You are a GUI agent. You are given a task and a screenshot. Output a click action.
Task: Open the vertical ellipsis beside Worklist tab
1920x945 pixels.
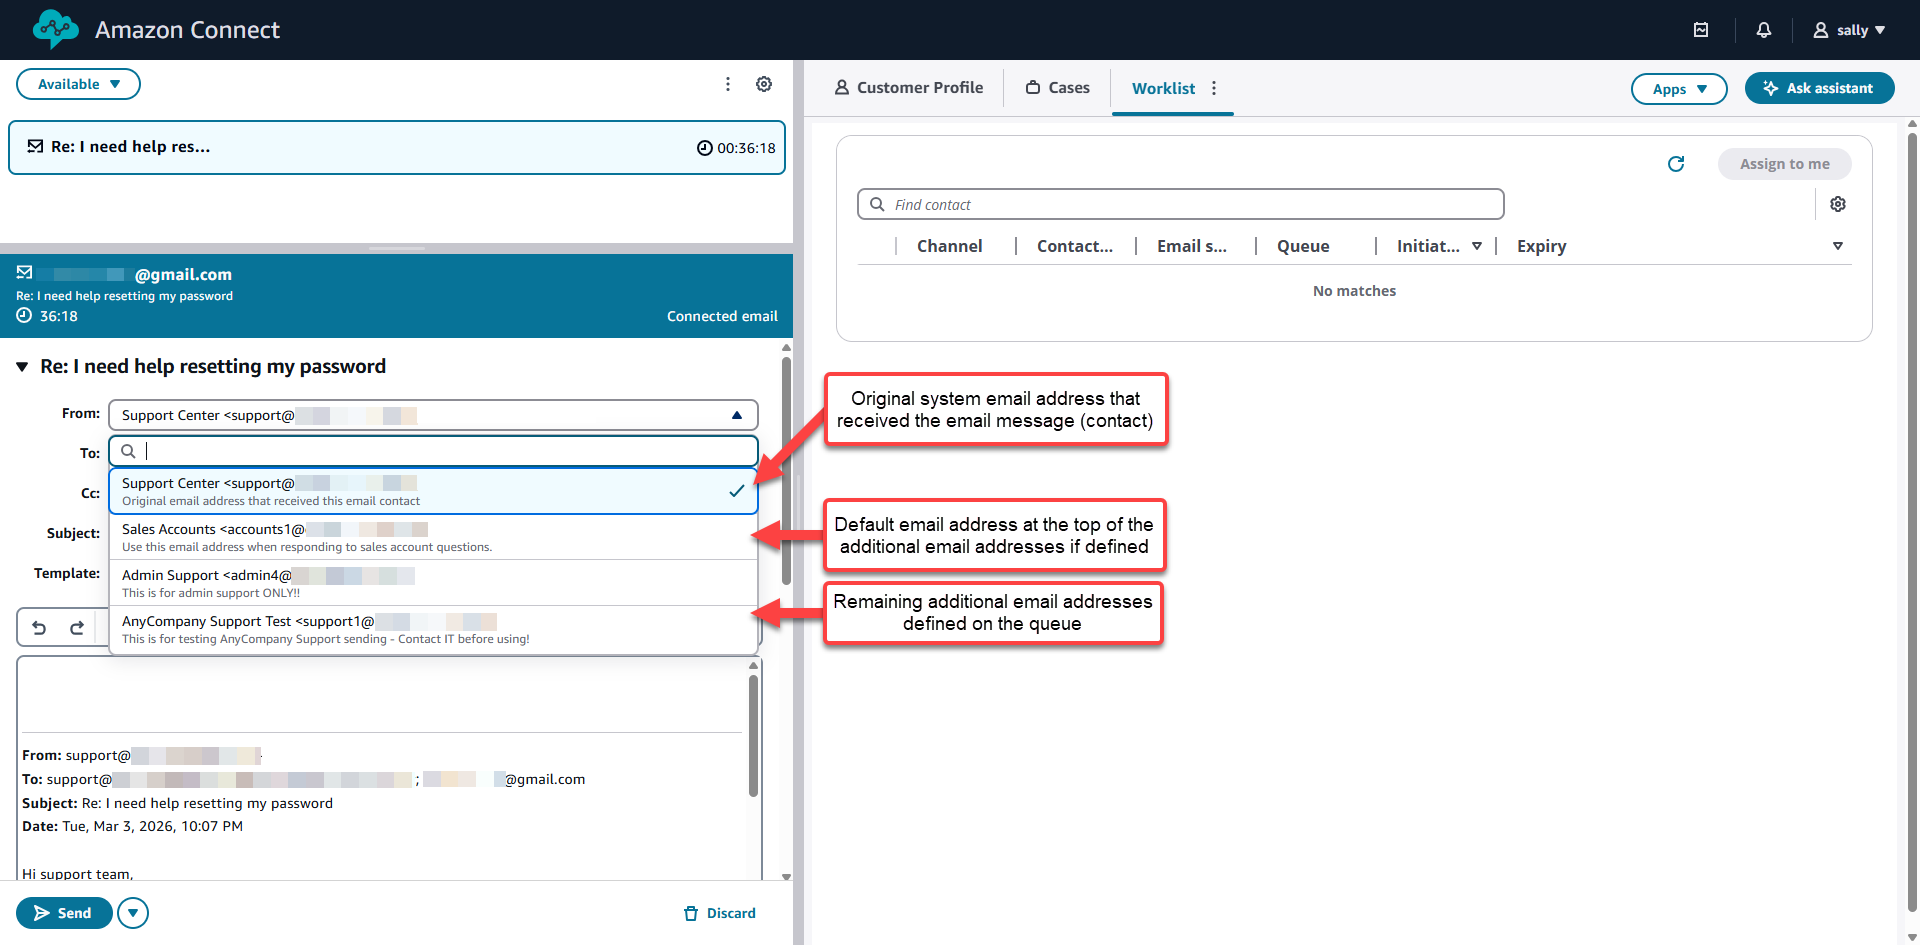tap(1214, 89)
